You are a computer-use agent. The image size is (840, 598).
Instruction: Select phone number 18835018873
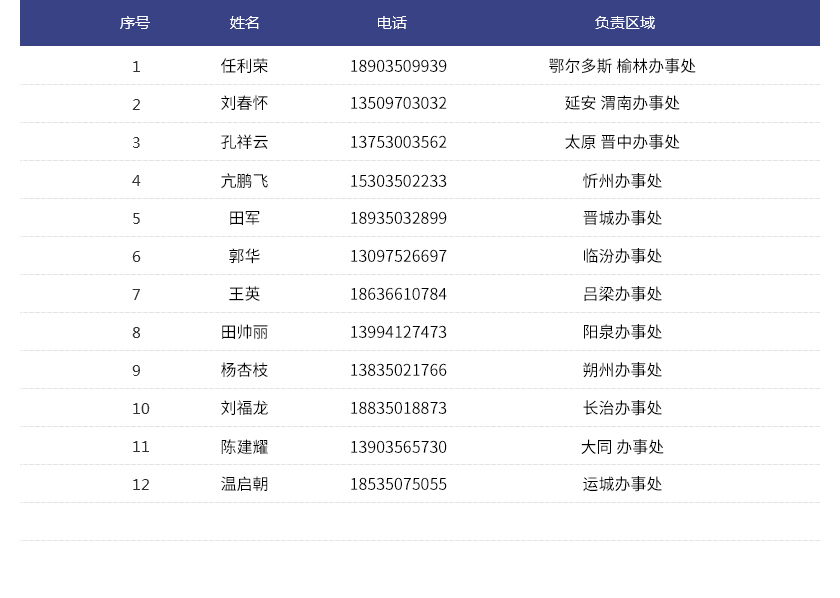398,408
